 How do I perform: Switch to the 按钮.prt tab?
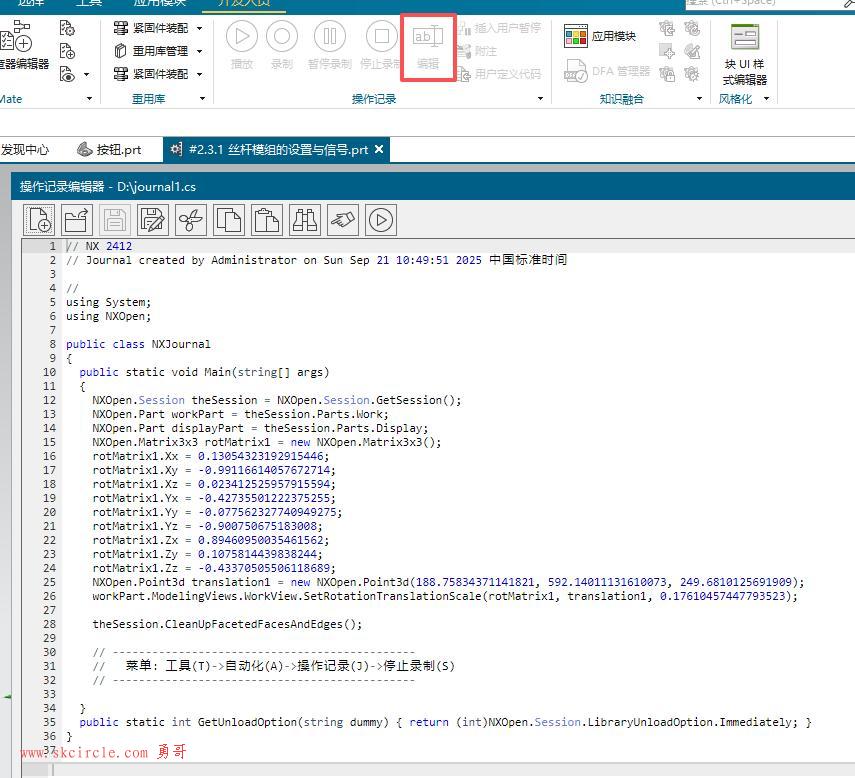110,150
